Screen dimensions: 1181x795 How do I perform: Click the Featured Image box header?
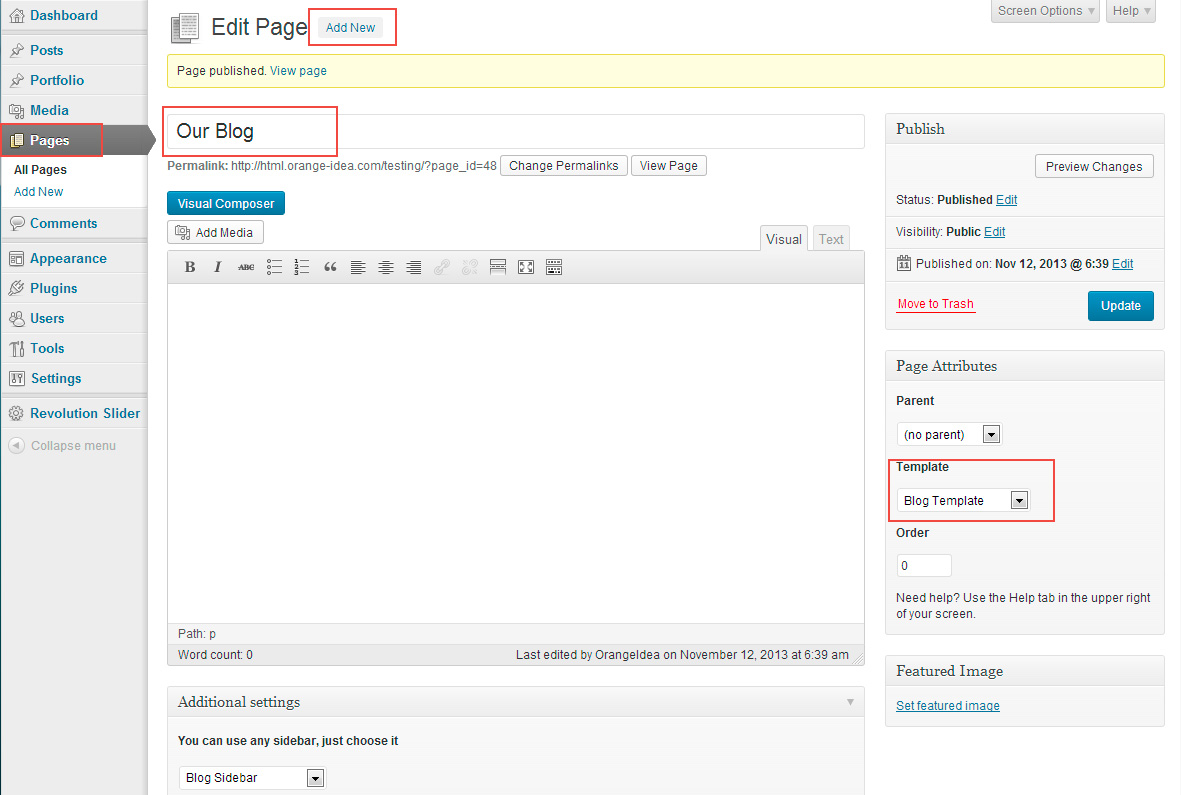(1025, 671)
